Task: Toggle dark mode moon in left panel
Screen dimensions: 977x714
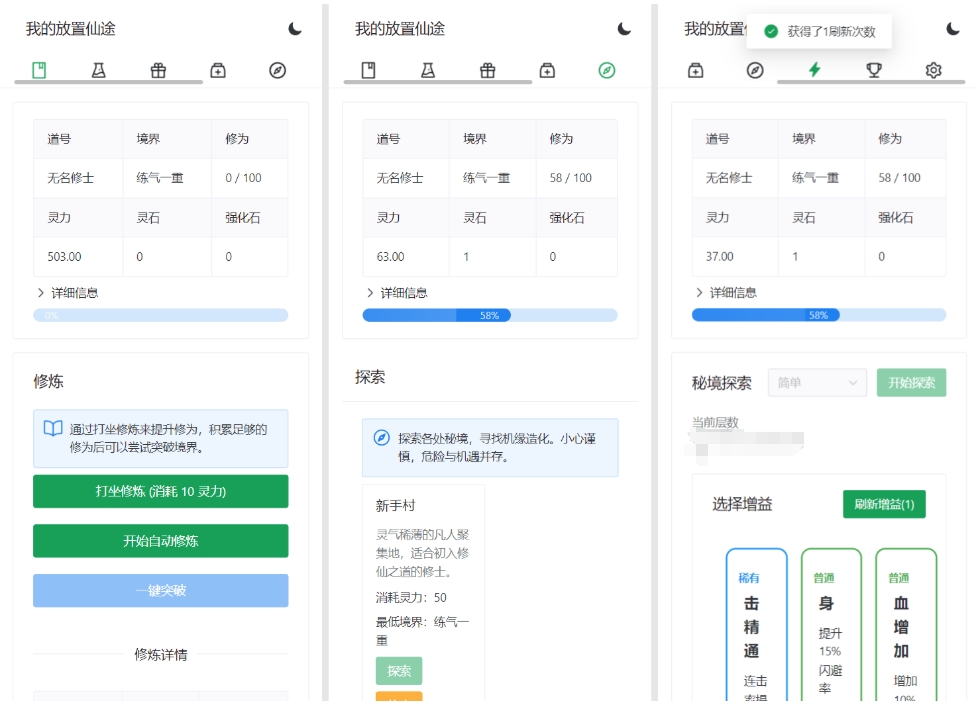Action: point(295,29)
